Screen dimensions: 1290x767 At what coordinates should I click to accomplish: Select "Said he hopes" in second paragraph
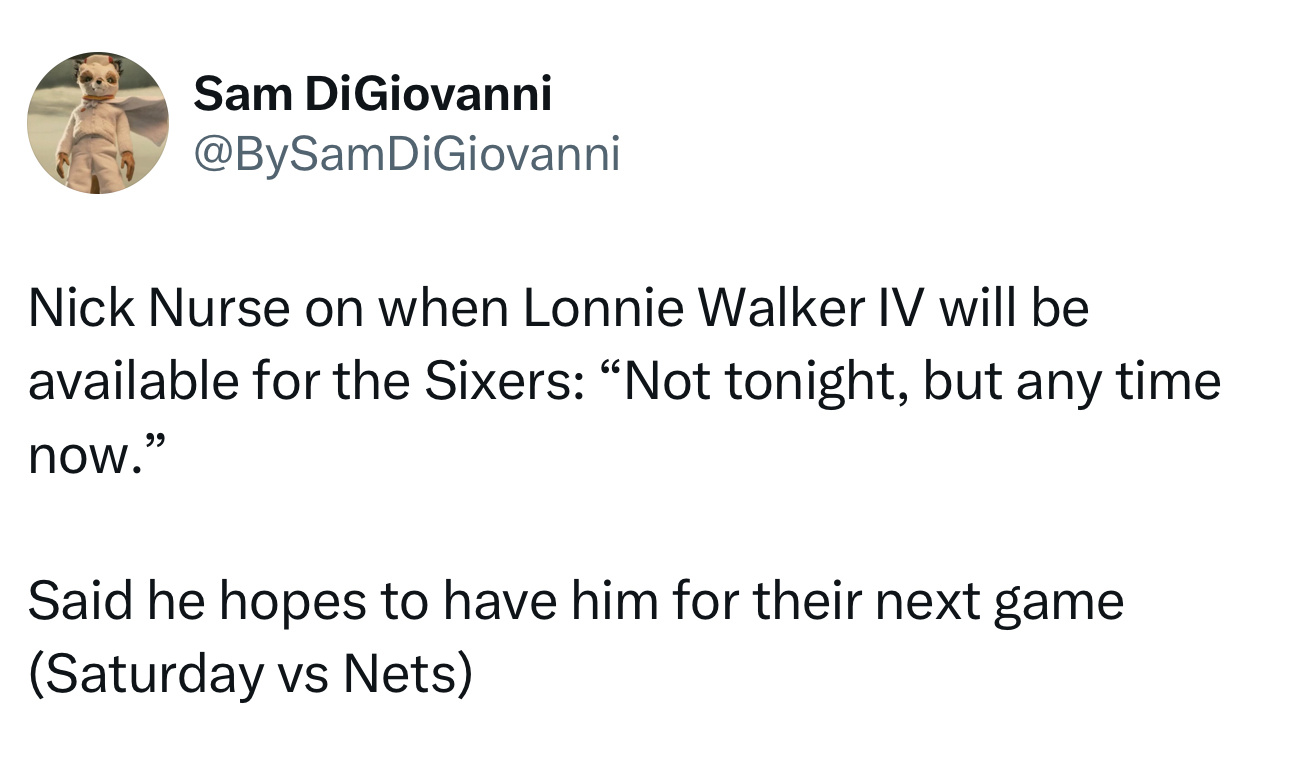(x=196, y=603)
